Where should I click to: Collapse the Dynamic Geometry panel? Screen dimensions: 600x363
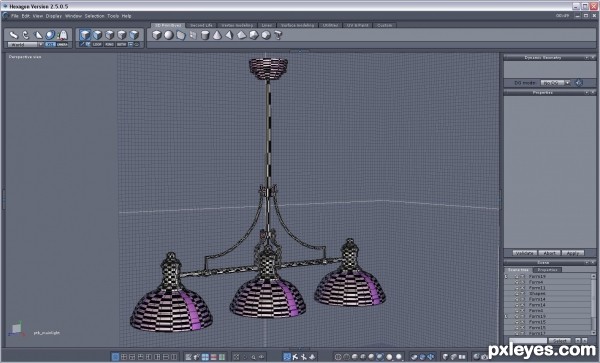[586, 57]
